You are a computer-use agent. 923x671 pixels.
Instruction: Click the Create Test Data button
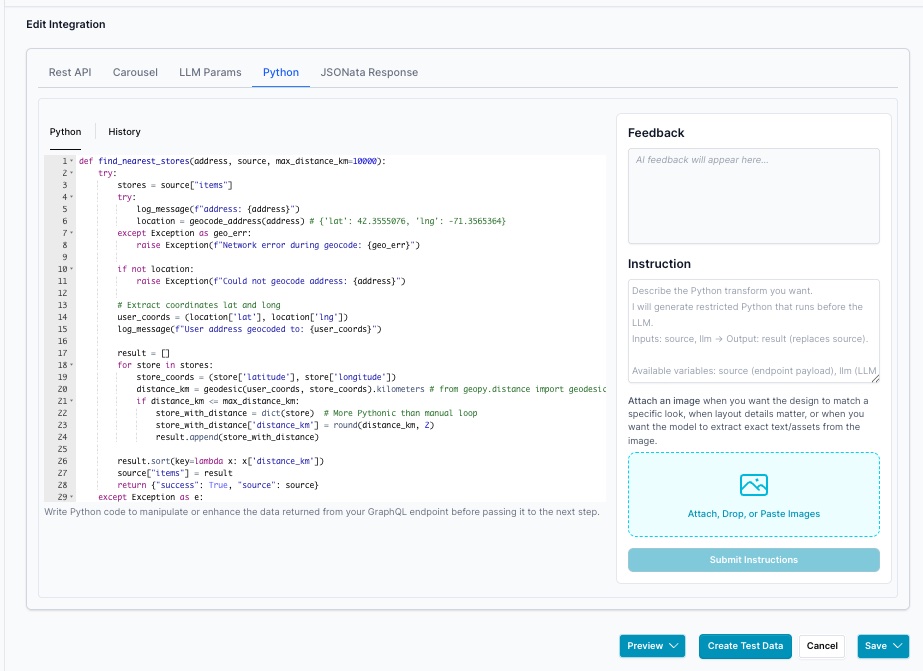pos(745,646)
